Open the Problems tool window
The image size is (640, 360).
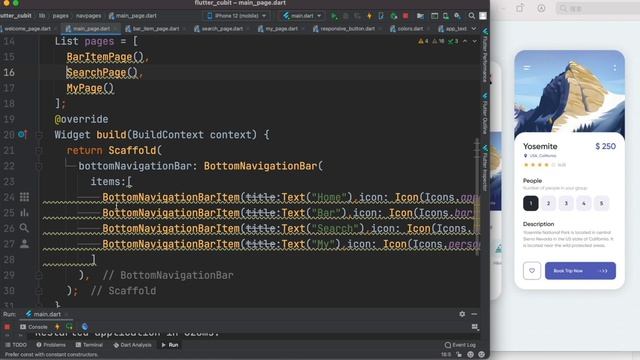(51, 345)
